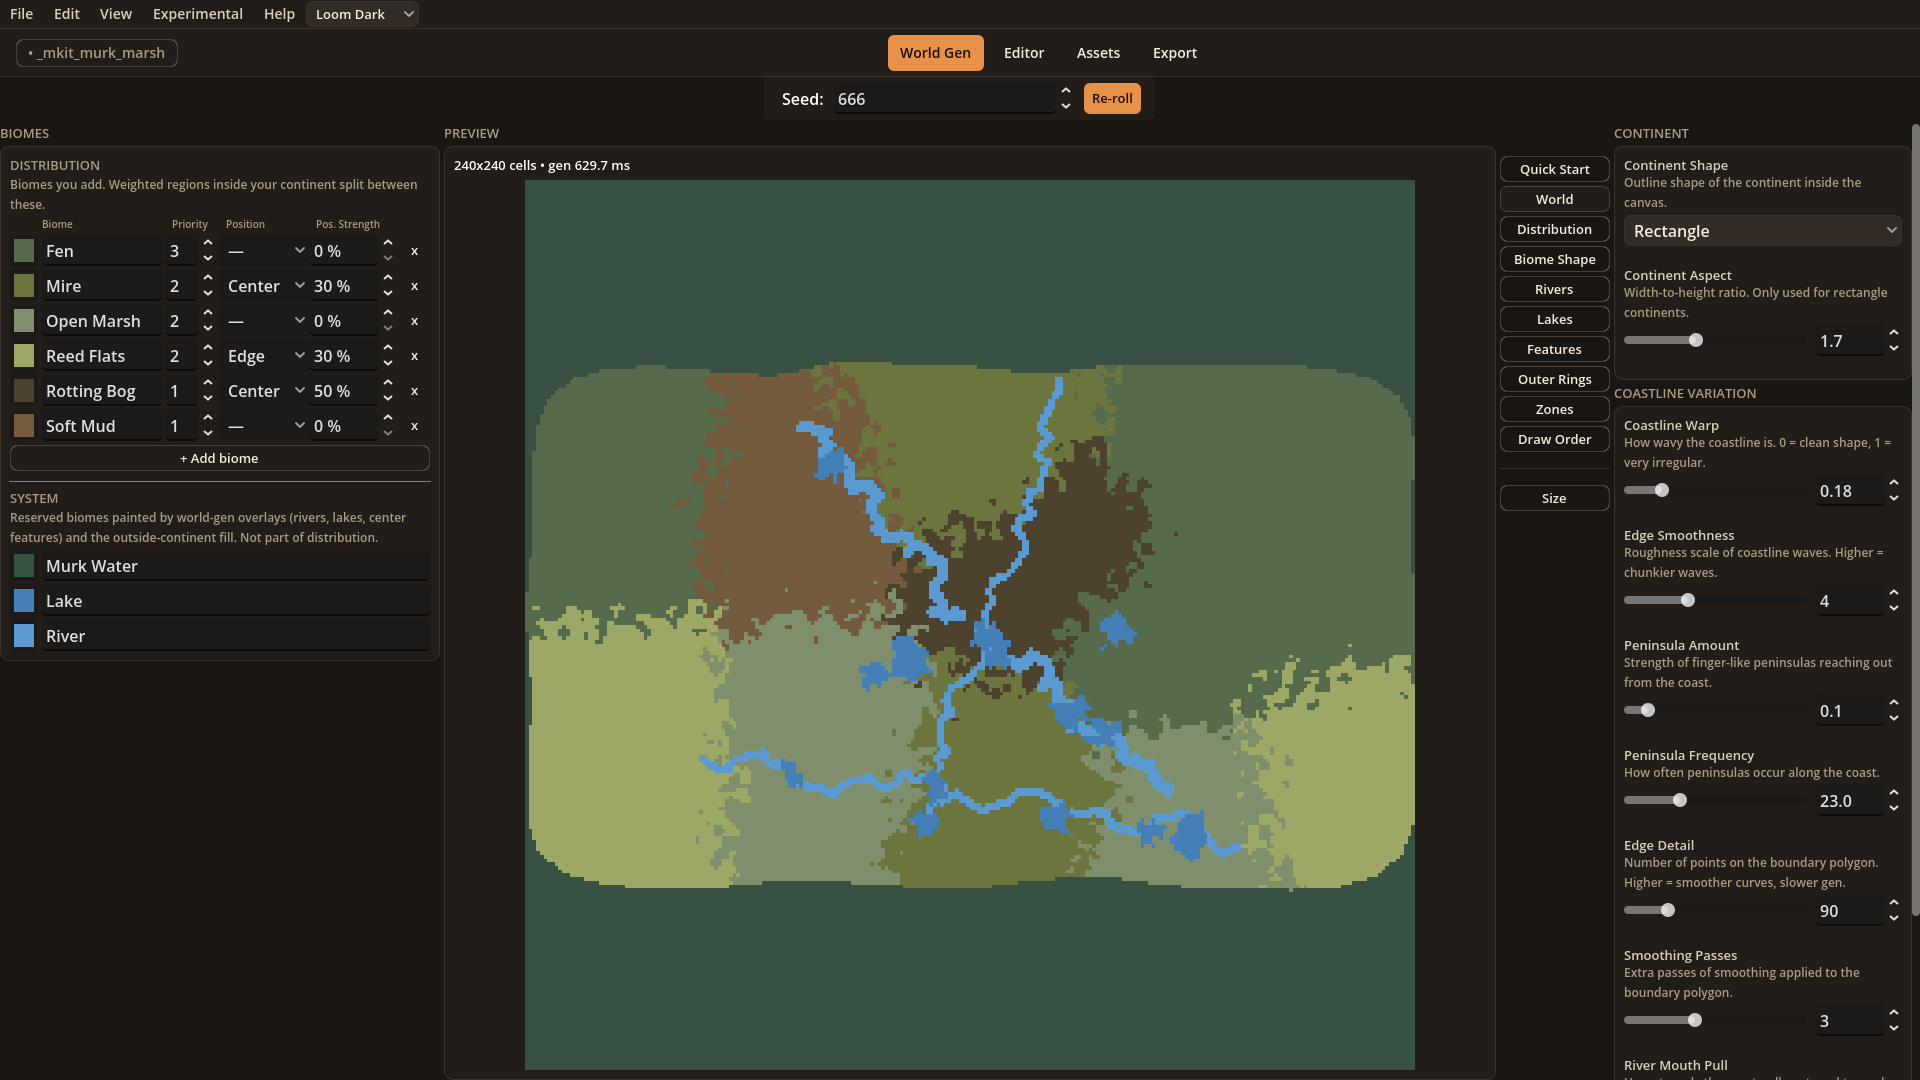Viewport: 1920px width, 1080px height.
Task: Jump to the Outer Rings section
Action: pyautogui.click(x=1554, y=379)
